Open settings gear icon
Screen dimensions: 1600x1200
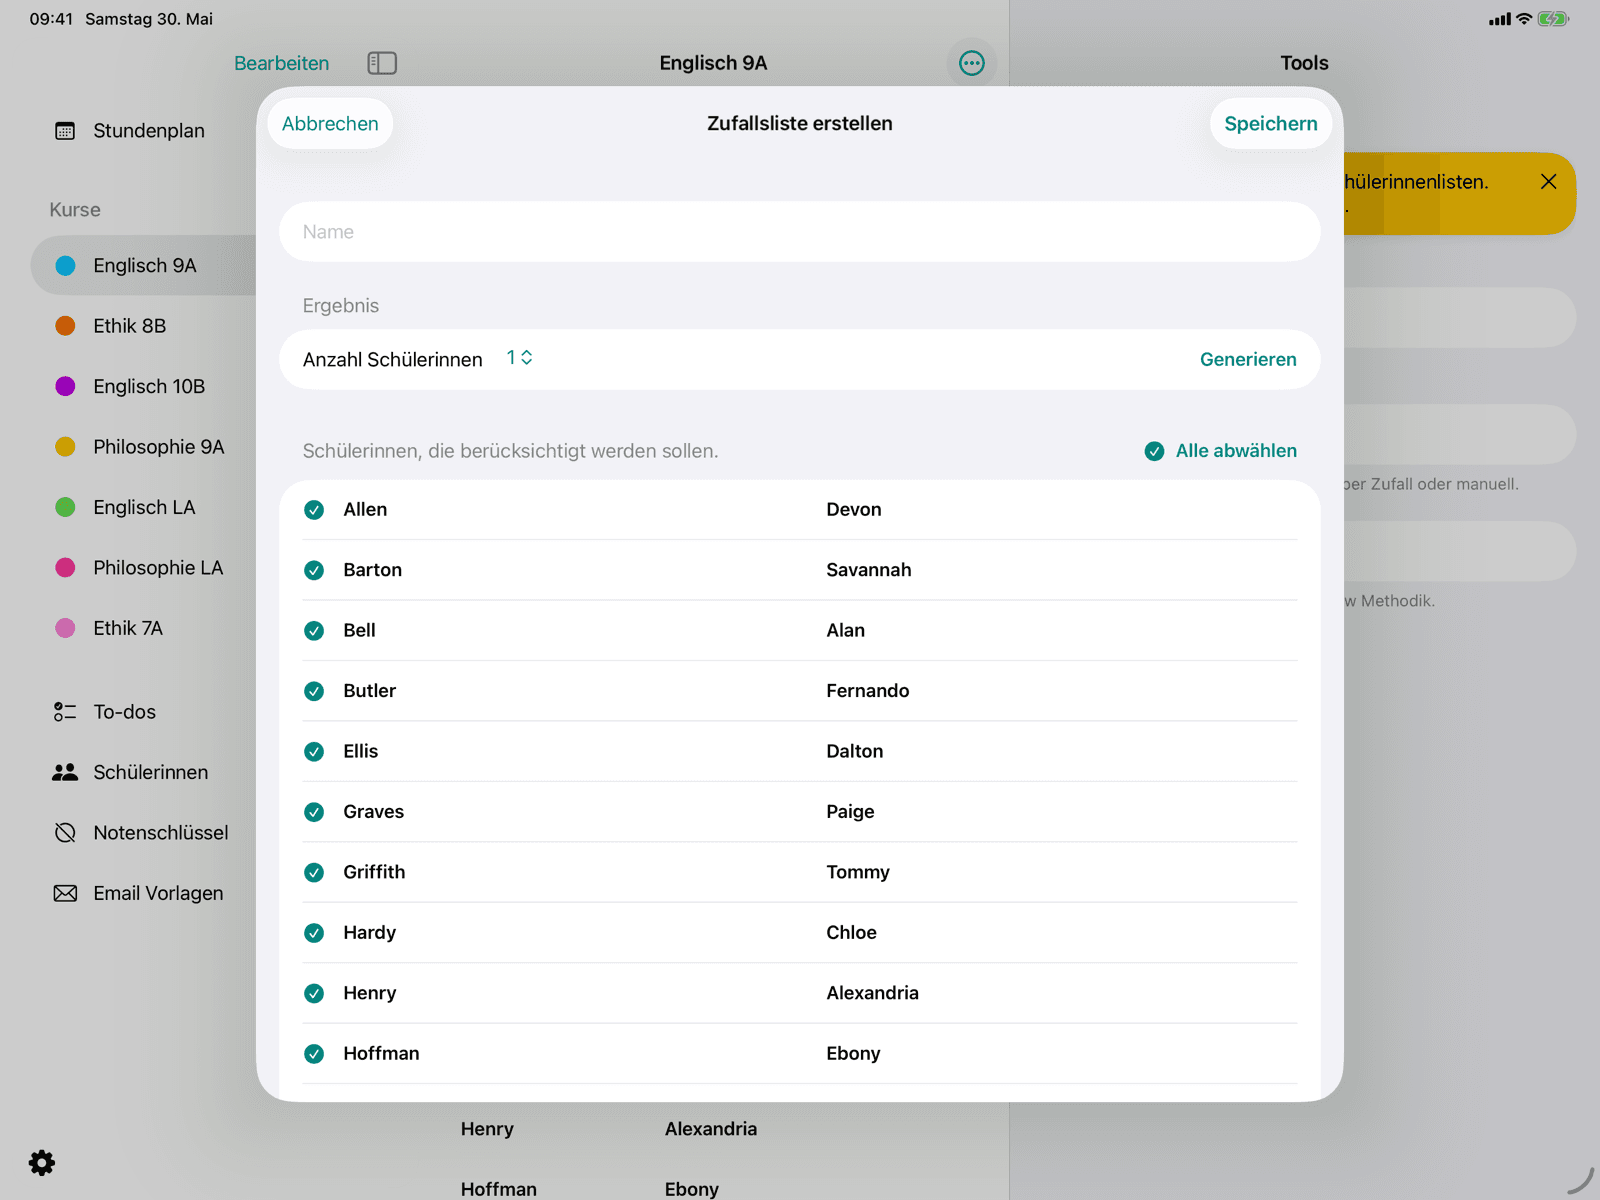coord(42,1163)
